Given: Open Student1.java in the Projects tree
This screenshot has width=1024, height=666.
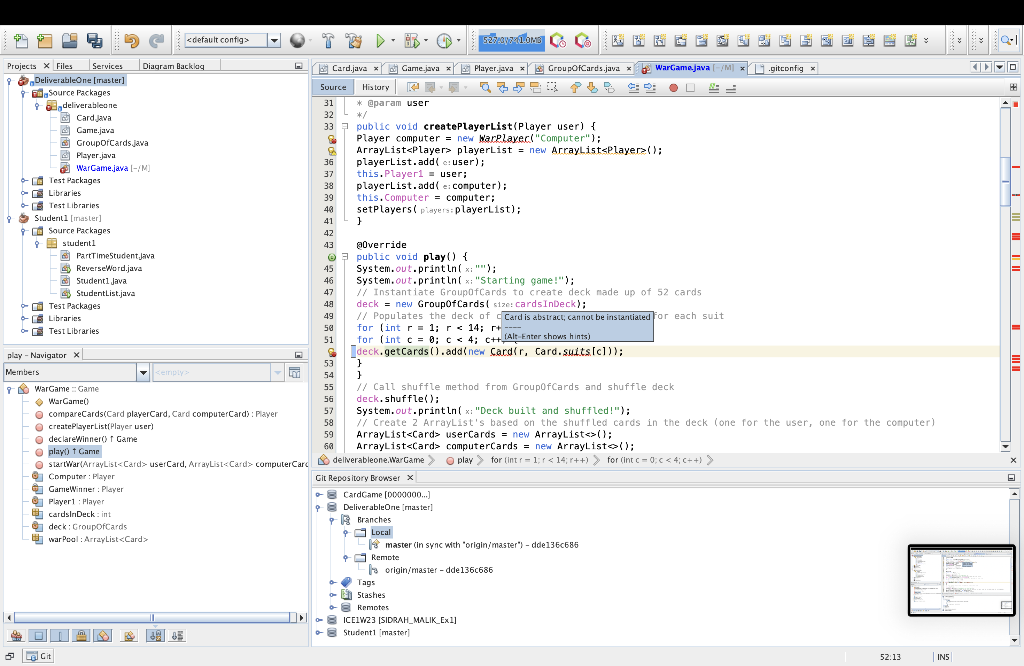Looking at the screenshot, I should coord(100,281).
